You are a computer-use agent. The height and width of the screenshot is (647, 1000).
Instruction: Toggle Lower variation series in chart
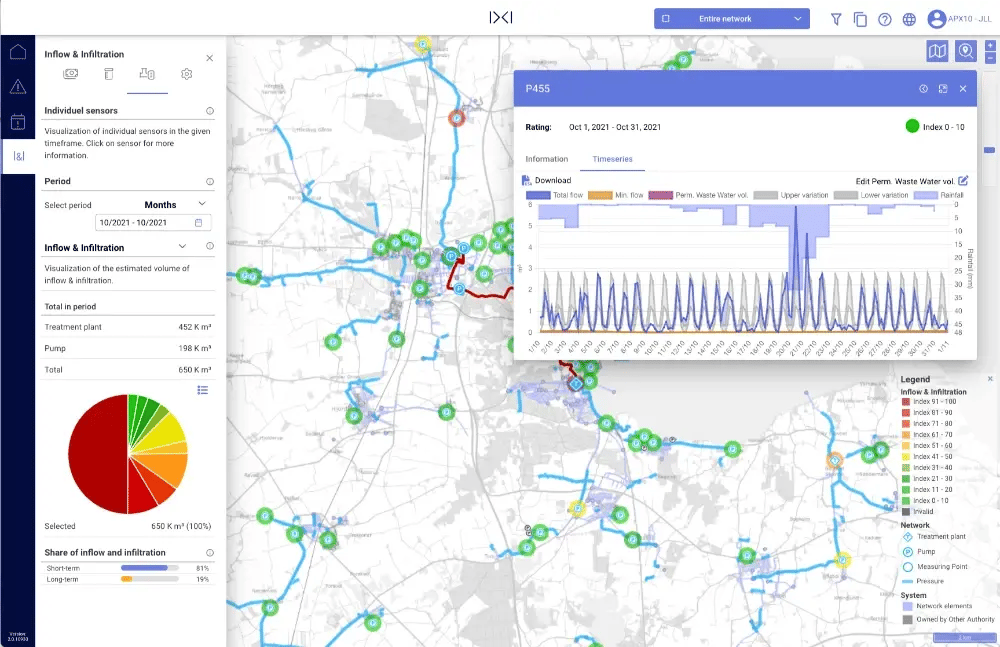pyautogui.click(x=871, y=195)
